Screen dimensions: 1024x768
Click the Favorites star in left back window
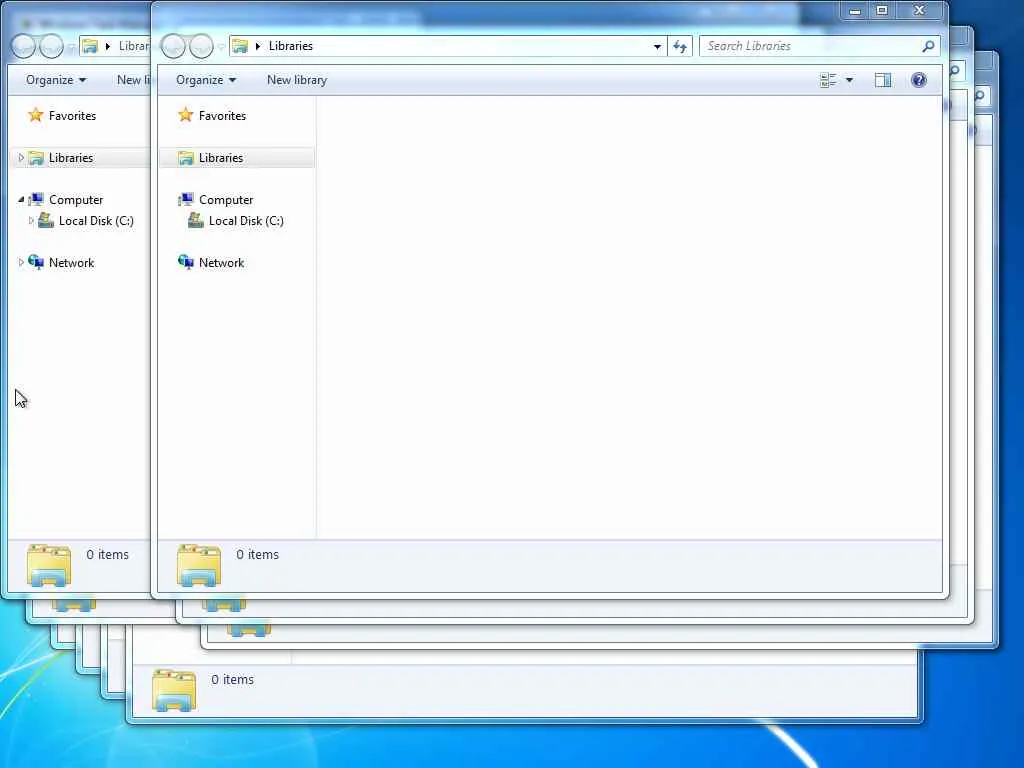coord(35,115)
